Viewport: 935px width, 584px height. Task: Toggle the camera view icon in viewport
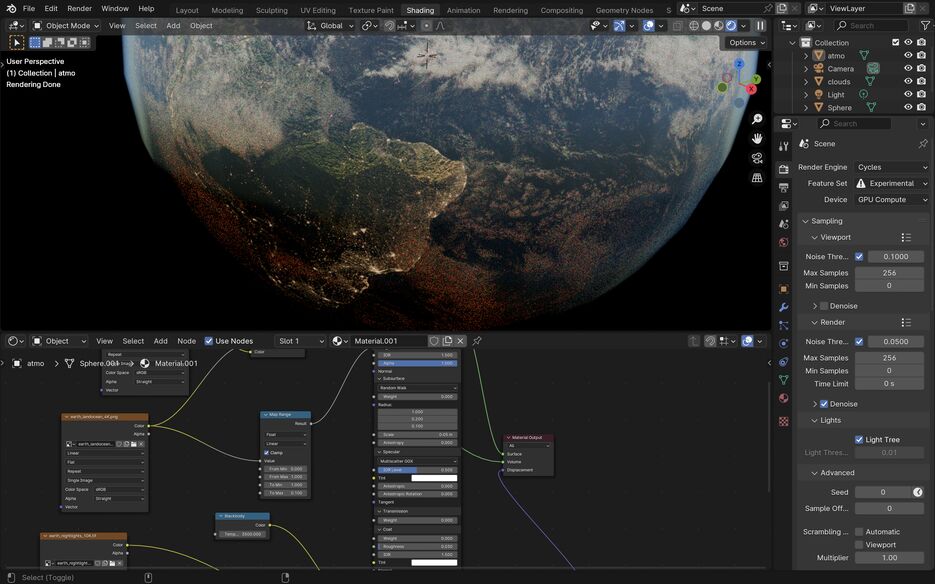(757, 158)
